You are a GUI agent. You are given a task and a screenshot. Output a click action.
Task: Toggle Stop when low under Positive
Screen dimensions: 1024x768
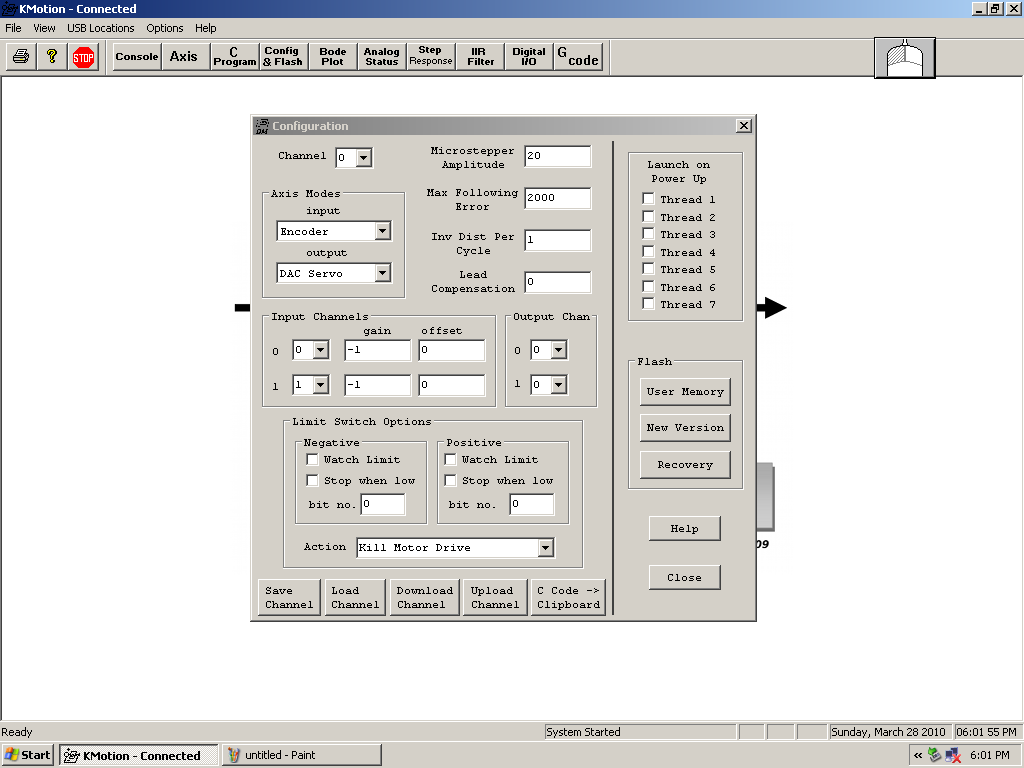tap(451, 481)
